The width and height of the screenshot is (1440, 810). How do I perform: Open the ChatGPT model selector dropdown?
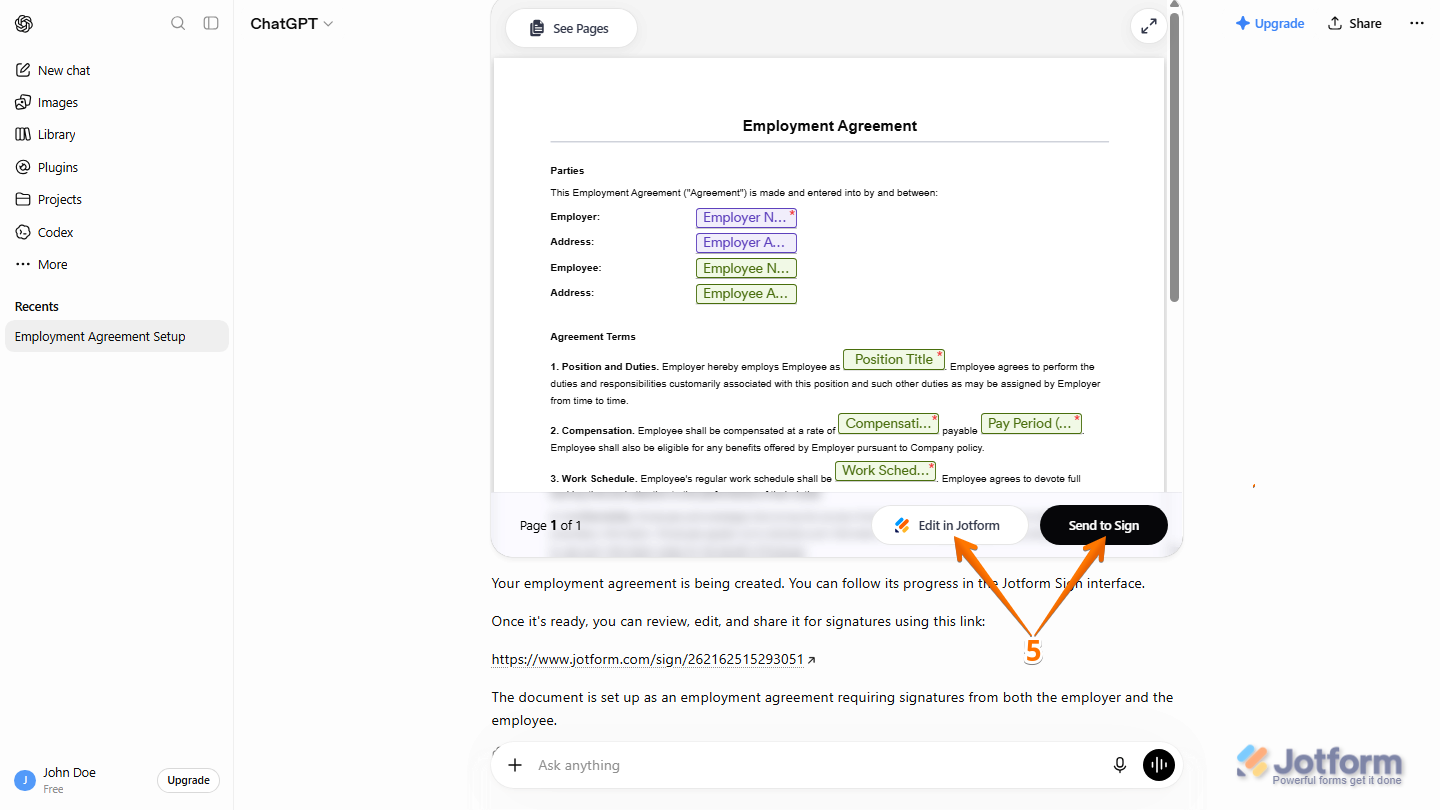pos(291,23)
